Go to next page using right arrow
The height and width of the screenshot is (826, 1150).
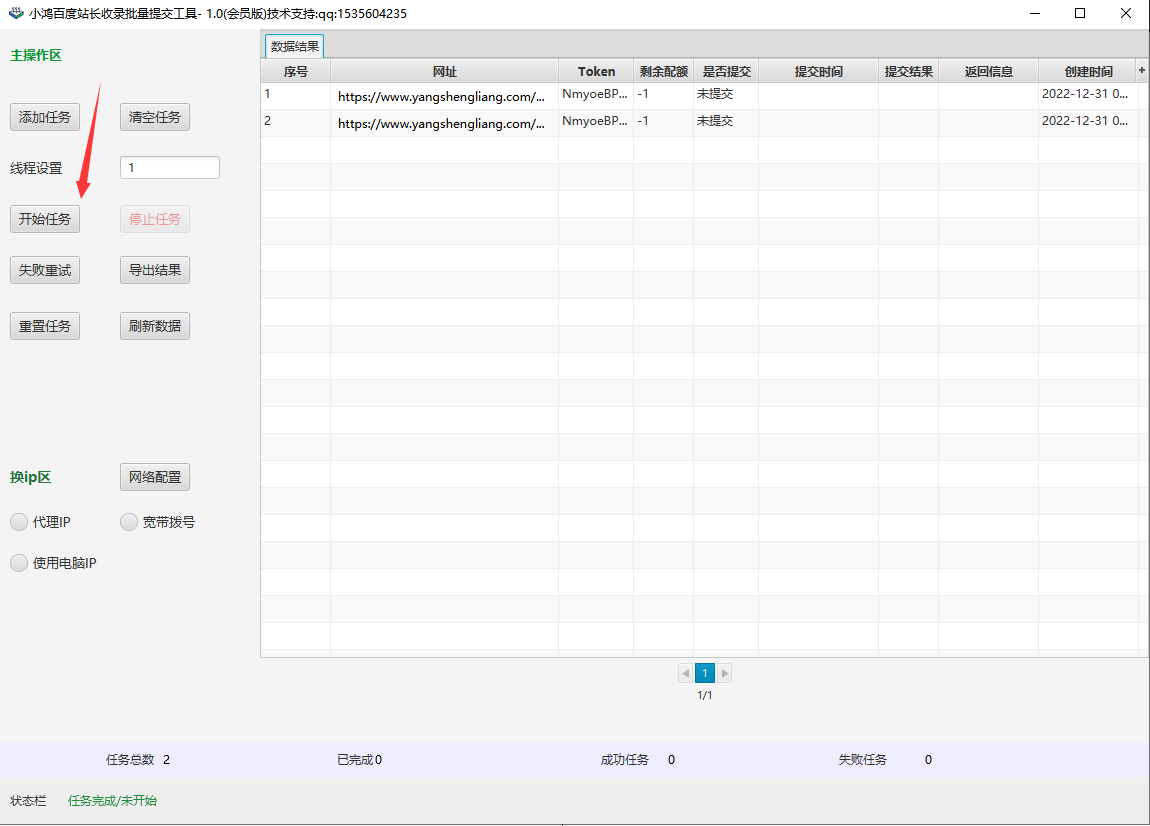click(x=724, y=673)
